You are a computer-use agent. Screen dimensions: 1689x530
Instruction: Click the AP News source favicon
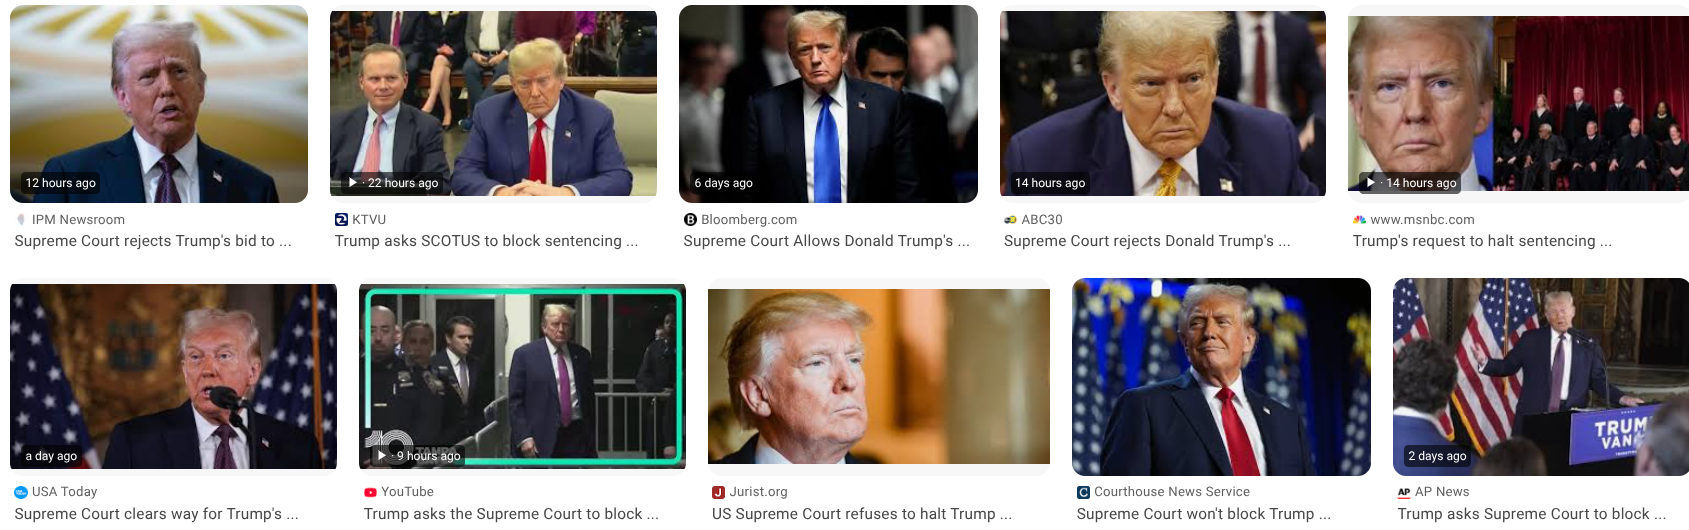[x=1404, y=492]
